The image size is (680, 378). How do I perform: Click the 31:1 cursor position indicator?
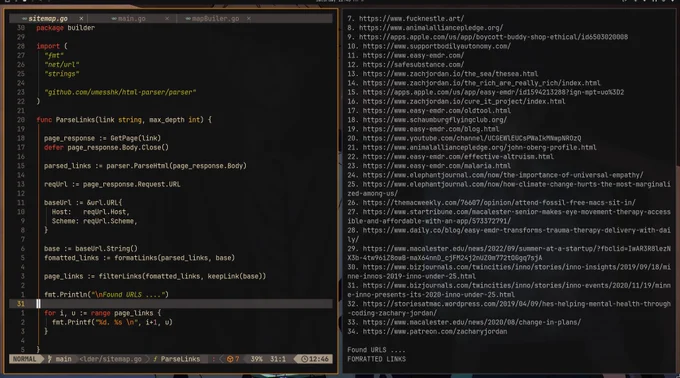click(x=278, y=359)
